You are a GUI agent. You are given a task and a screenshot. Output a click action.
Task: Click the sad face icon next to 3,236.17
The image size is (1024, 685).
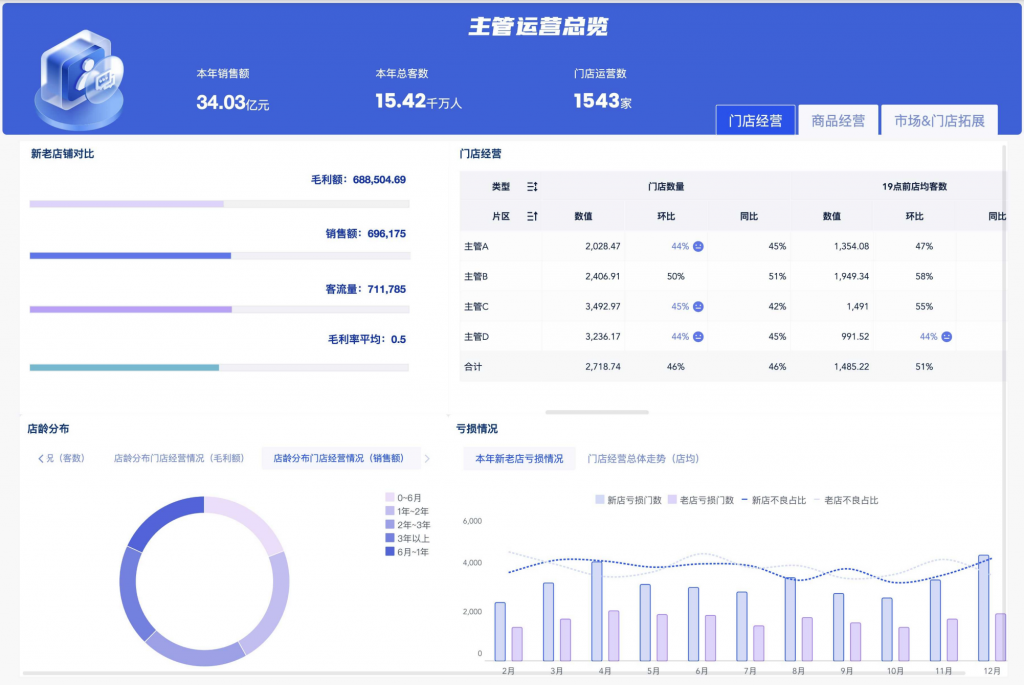tap(698, 336)
